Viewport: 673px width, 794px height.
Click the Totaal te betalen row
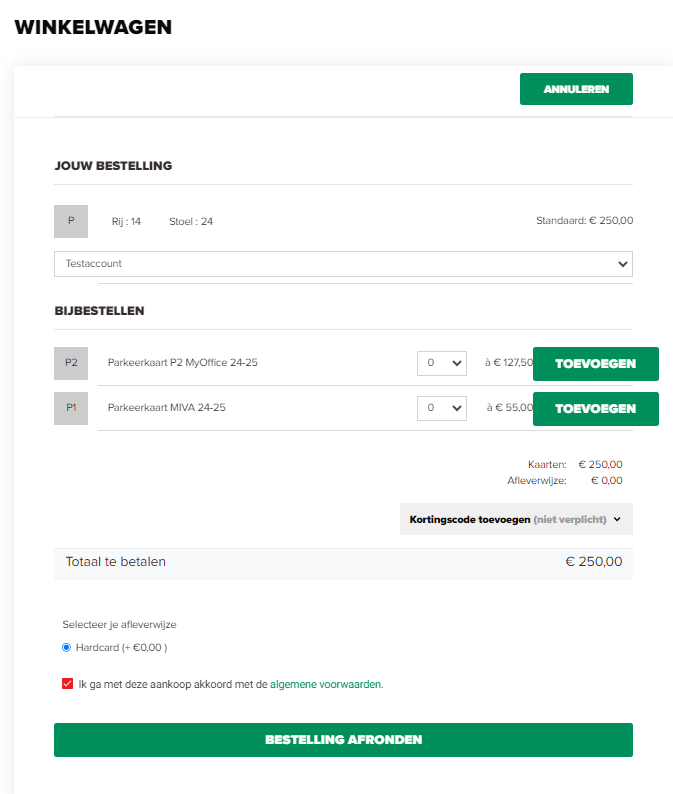343,562
